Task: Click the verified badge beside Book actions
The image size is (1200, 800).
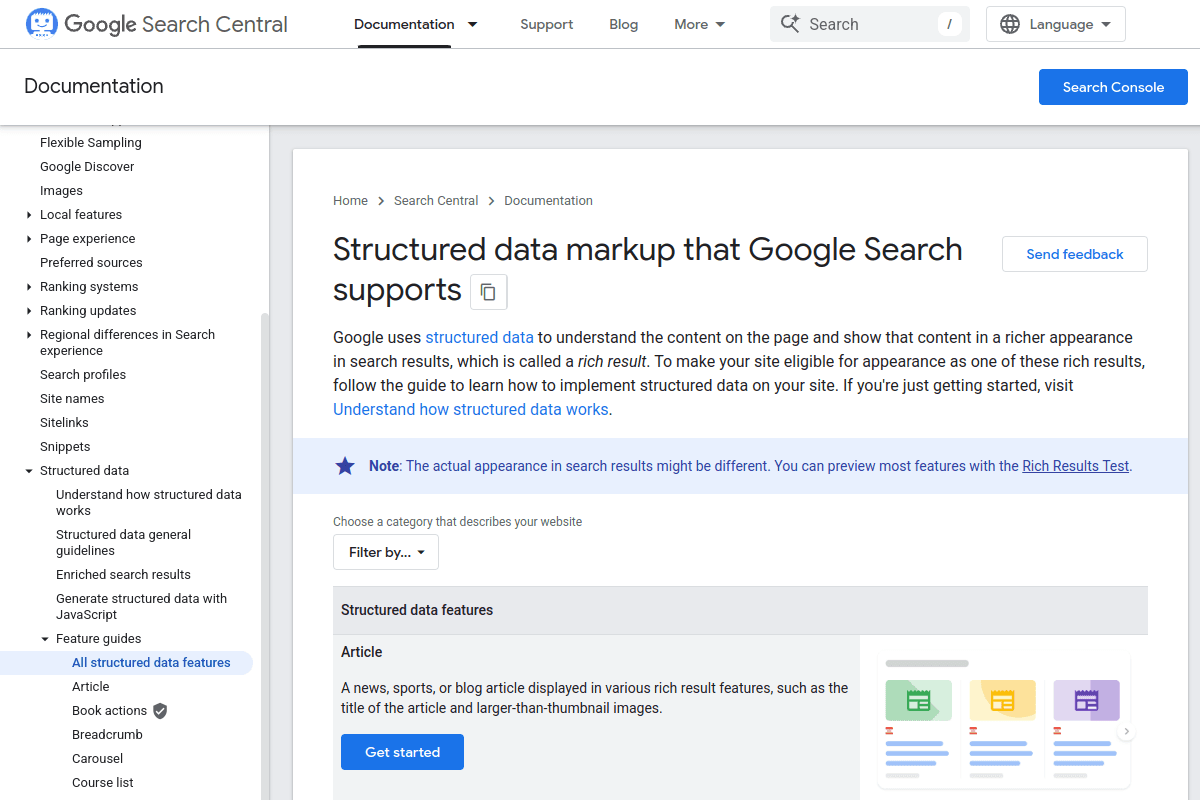Action: pyautogui.click(x=160, y=711)
